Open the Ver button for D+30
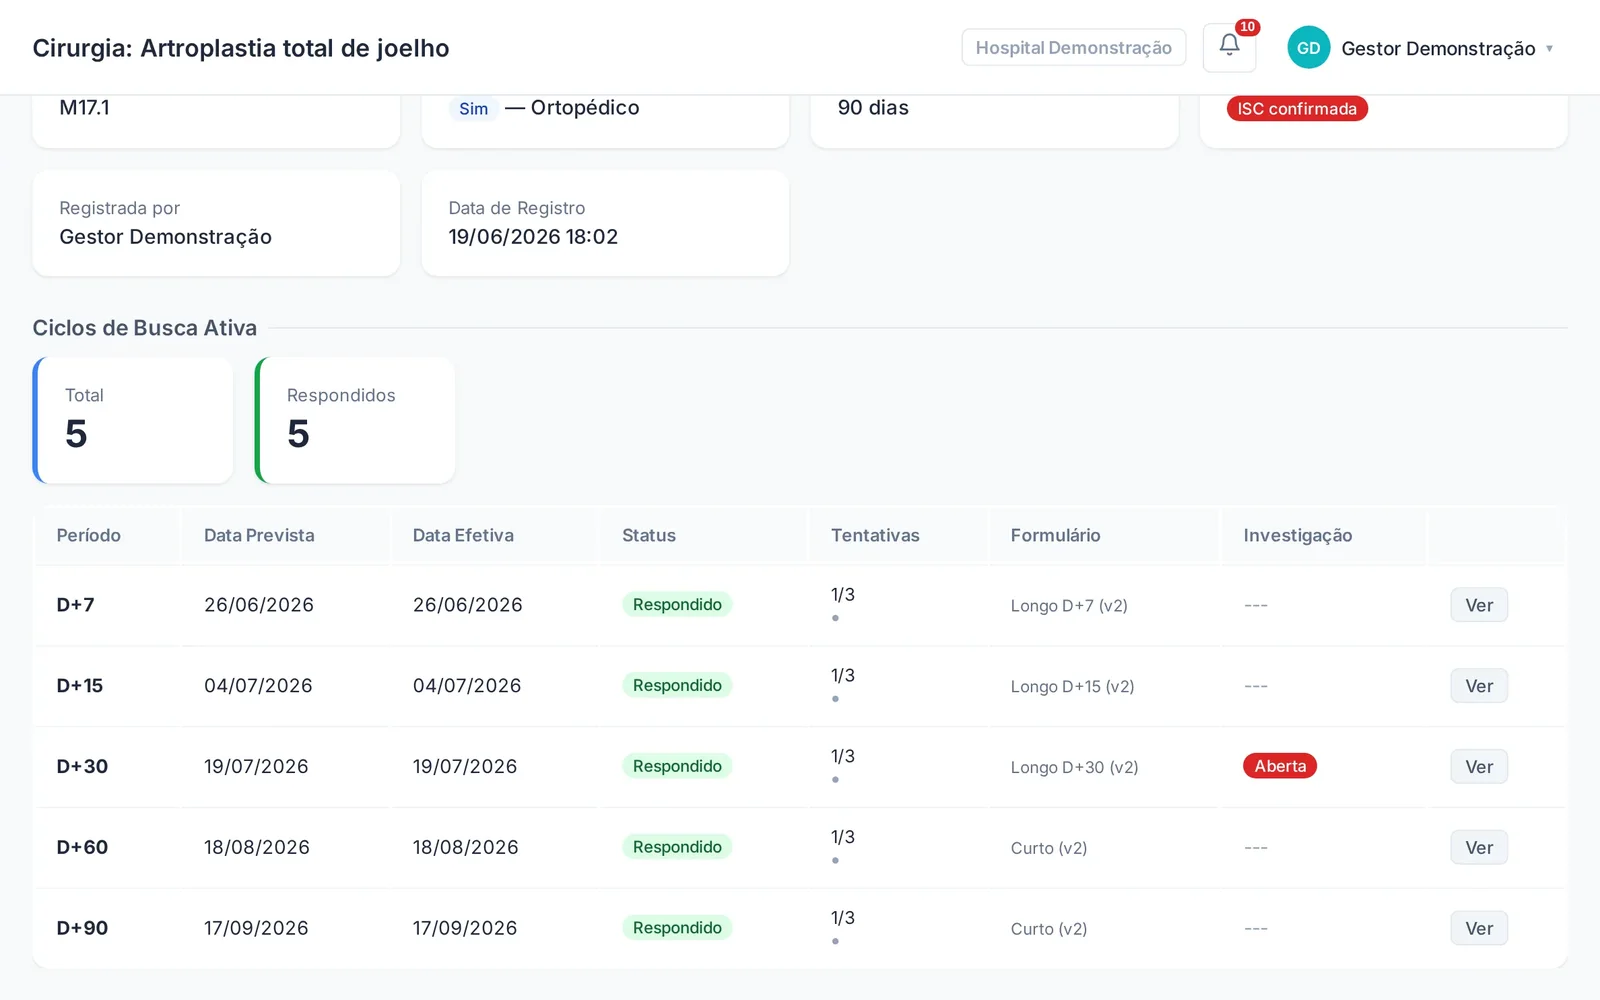 coord(1479,767)
